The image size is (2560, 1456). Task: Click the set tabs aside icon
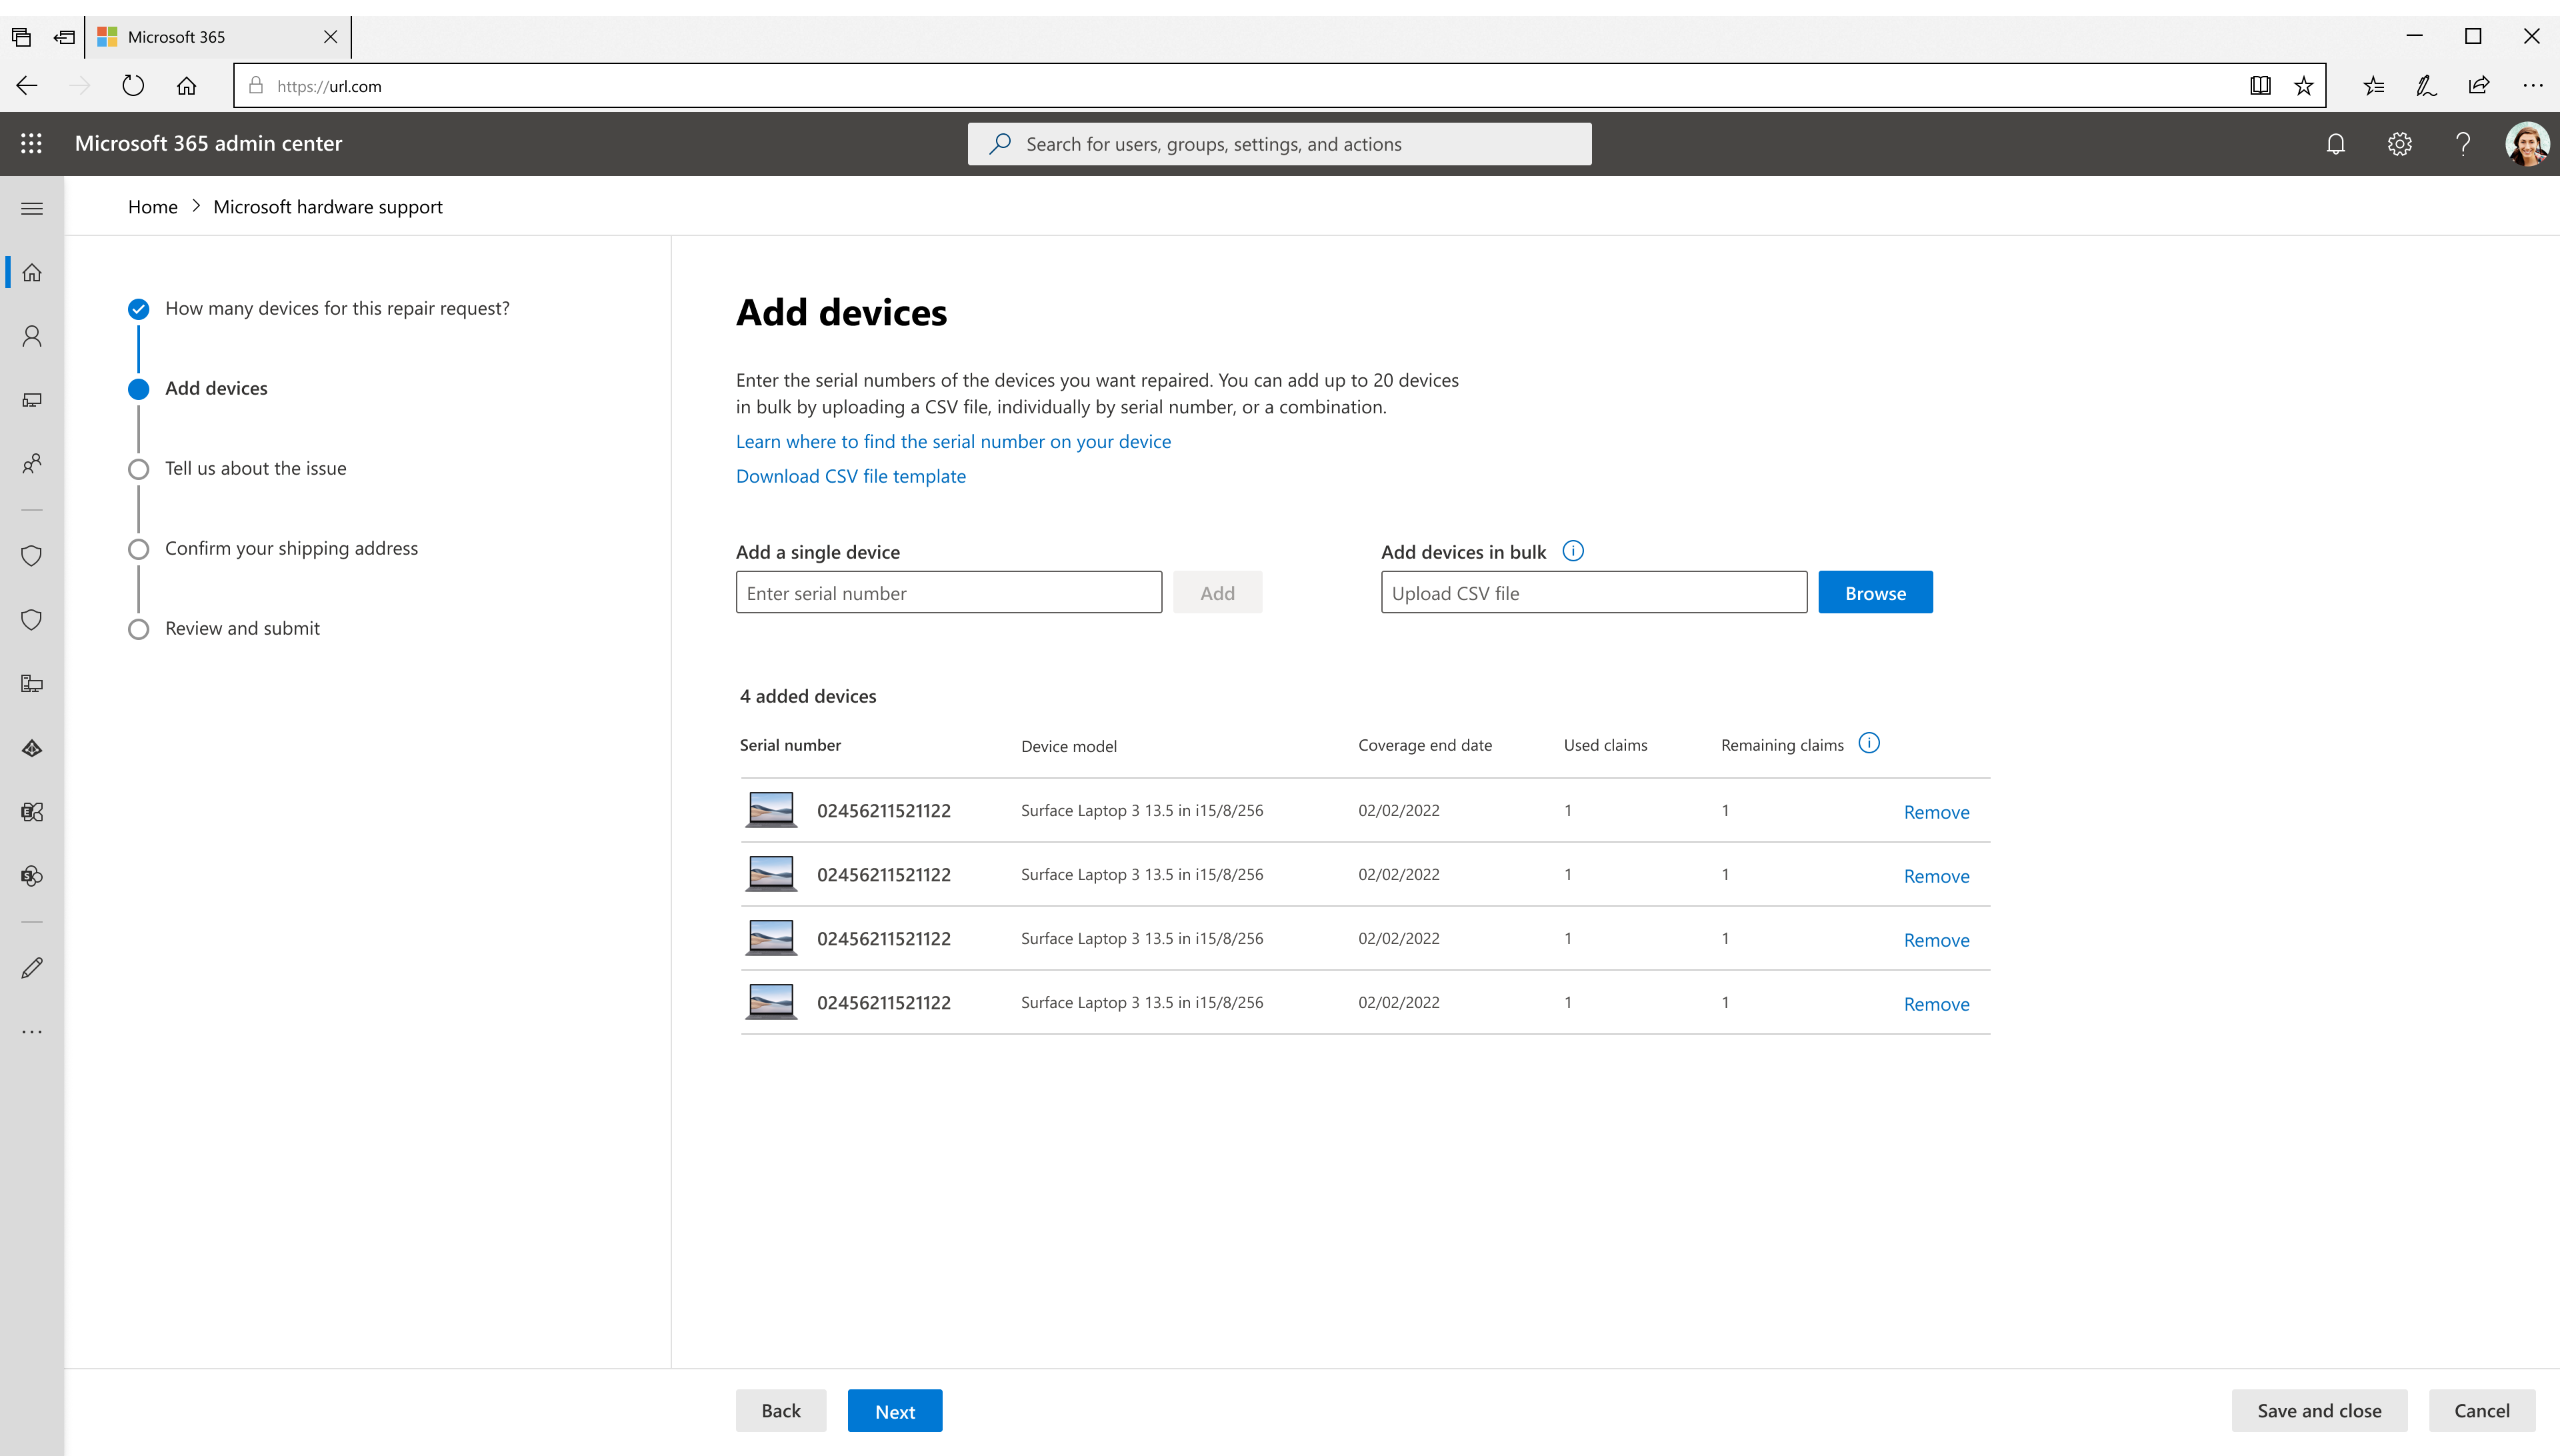click(64, 37)
